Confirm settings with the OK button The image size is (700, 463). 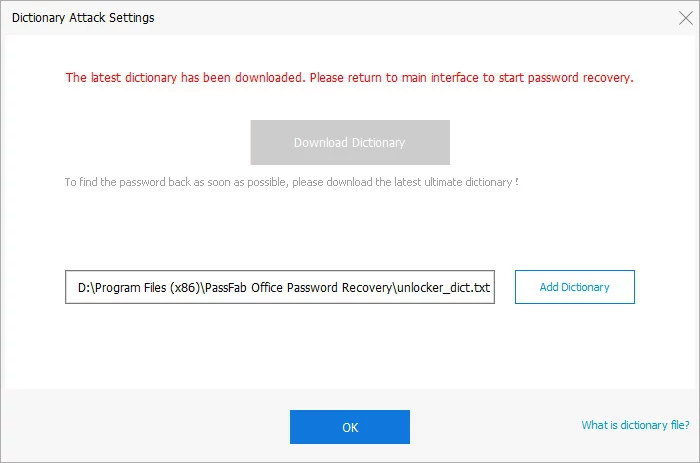[349, 427]
